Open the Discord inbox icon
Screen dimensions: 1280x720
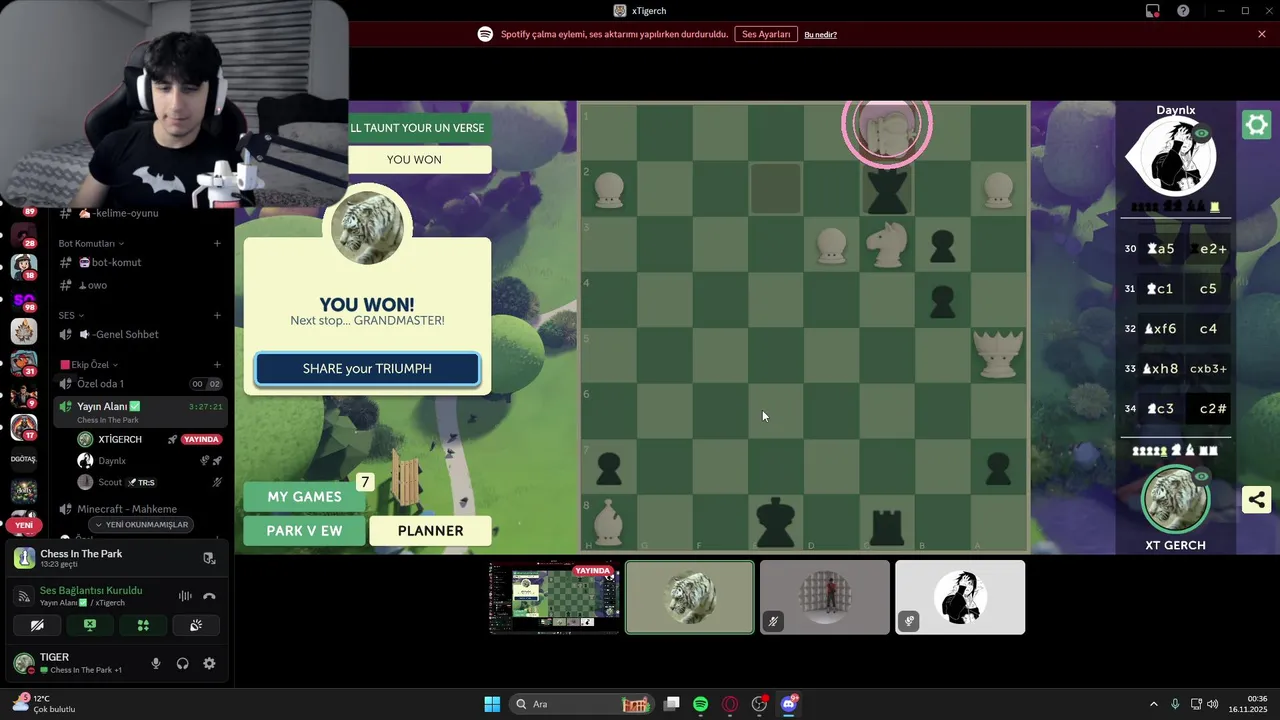(1153, 11)
